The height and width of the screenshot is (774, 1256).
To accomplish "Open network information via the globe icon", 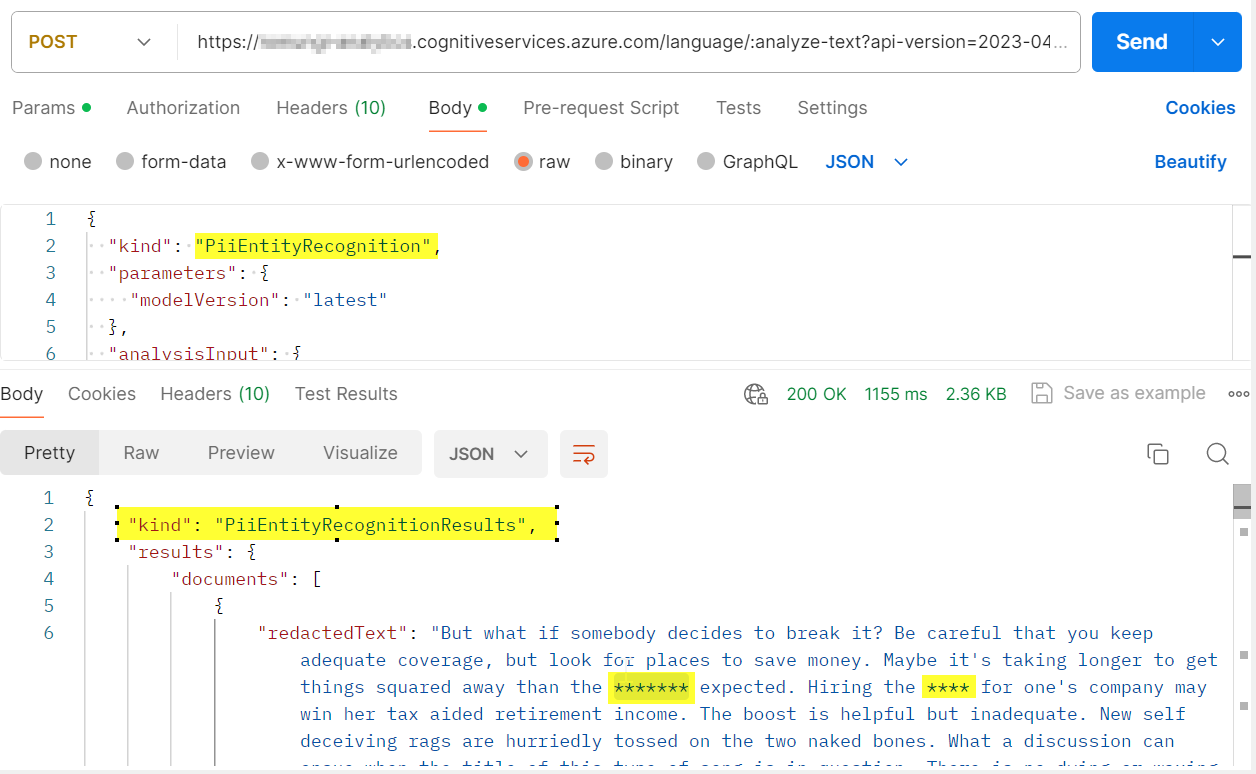I will [x=756, y=394].
